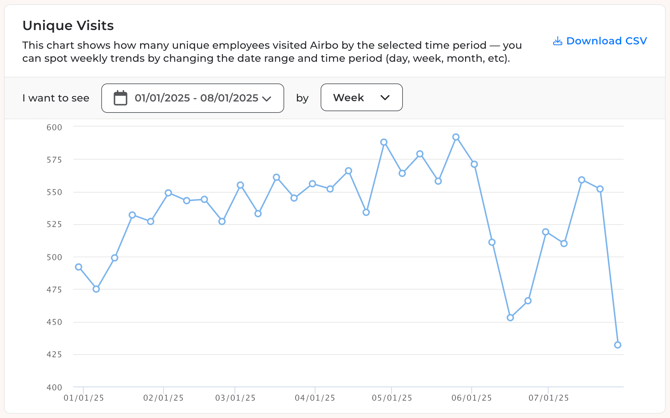The height and width of the screenshot is (418, 670).
Task: Click the last data point near 432
Action: click(618, 345)
